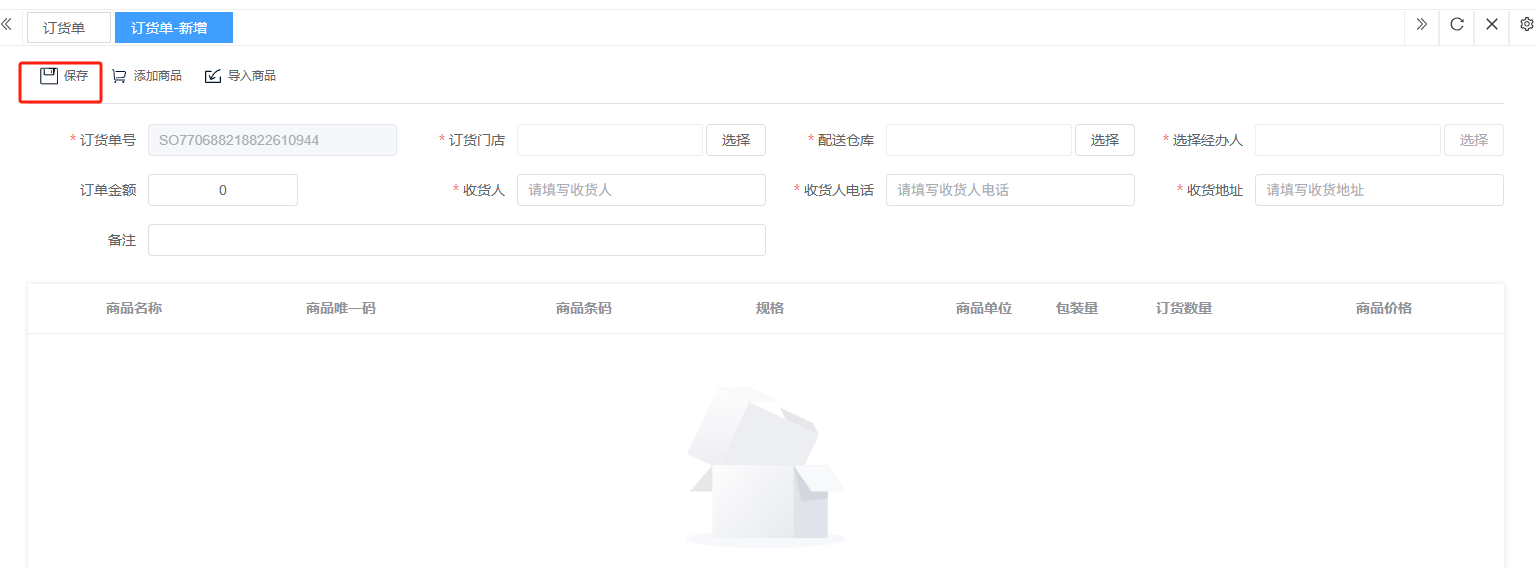1536x568 pixels.
Task: Click the 订单金额 amount field
Action: [x=222, y=190]
